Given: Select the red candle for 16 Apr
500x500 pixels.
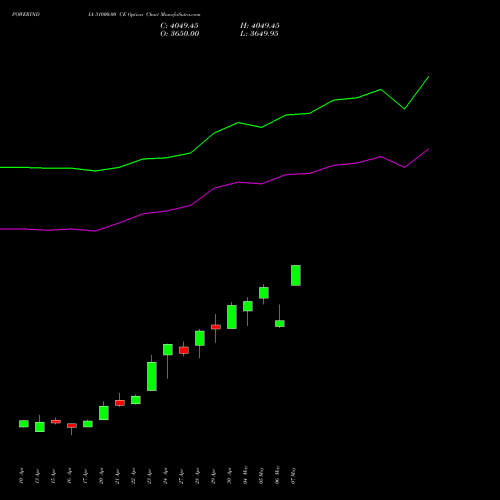Looking at the screenshot, I should pos(72,426).
